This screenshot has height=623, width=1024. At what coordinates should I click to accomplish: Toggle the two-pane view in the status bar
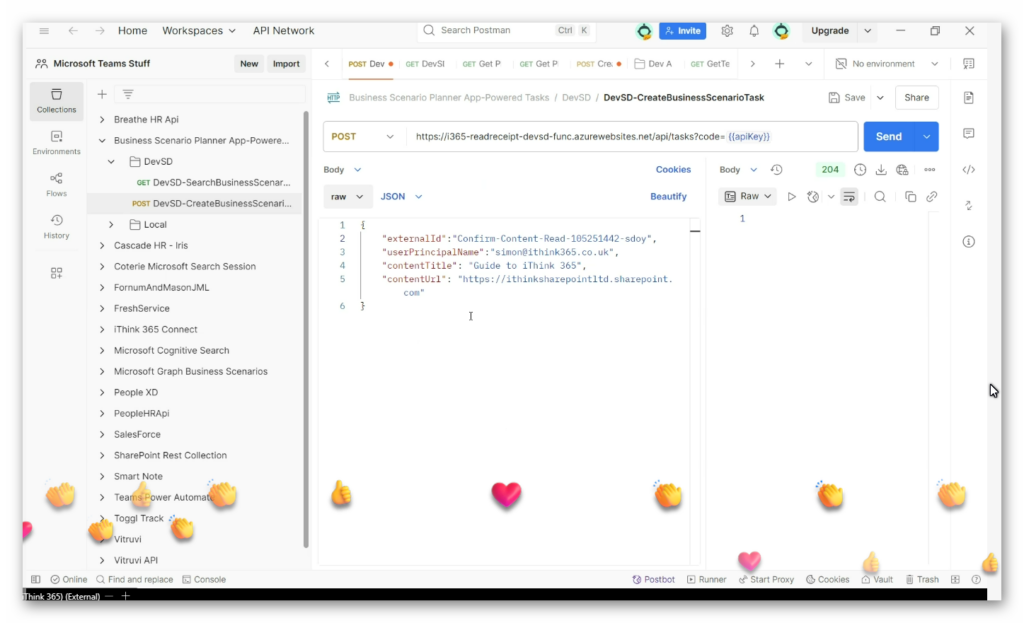click(955, 579)
